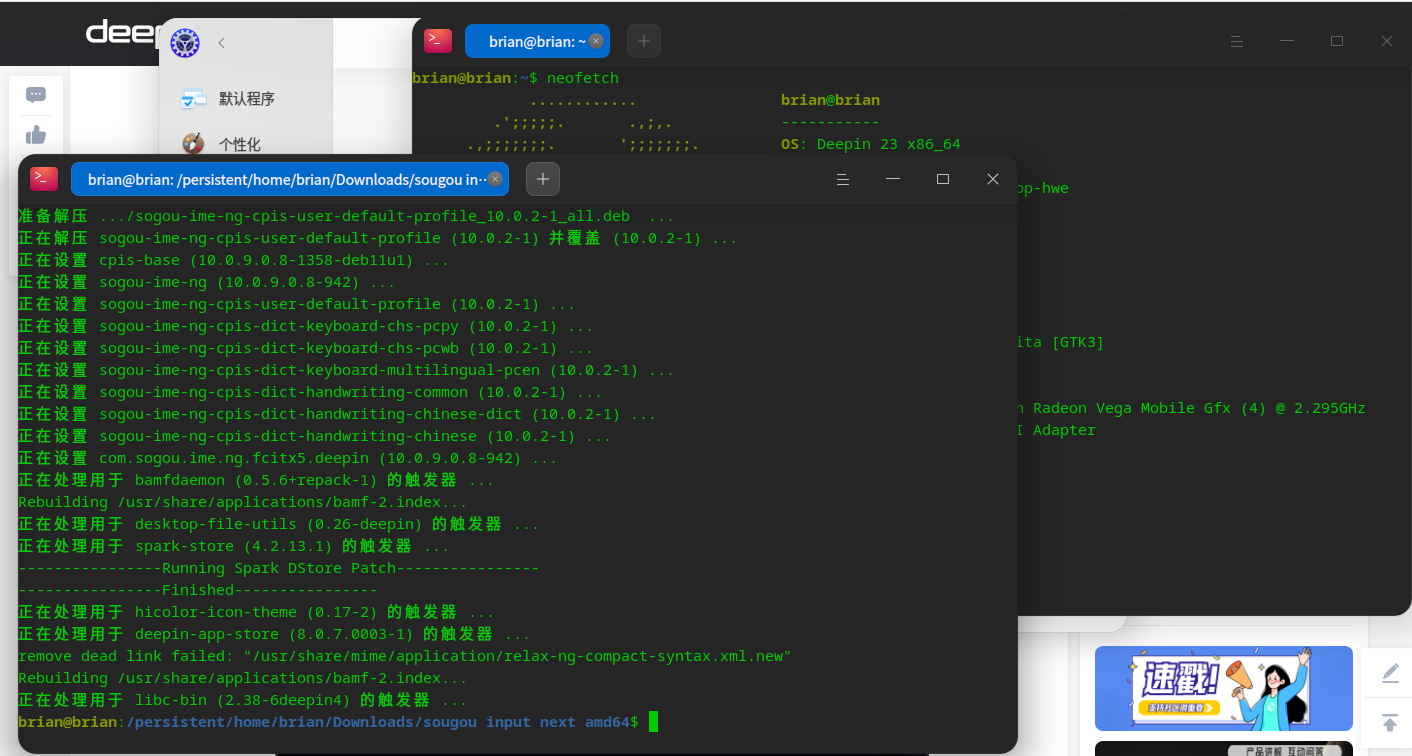
Task: Click the back-to-top arrow icon
Action: (1390, 722)
